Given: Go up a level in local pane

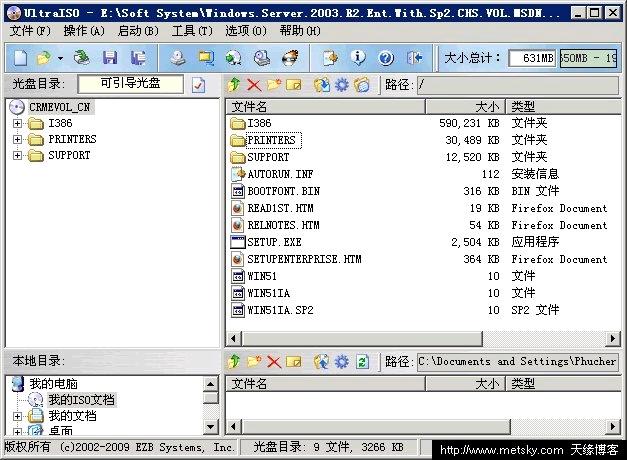Looking at the screenshot, I should (x=234, y=362).
